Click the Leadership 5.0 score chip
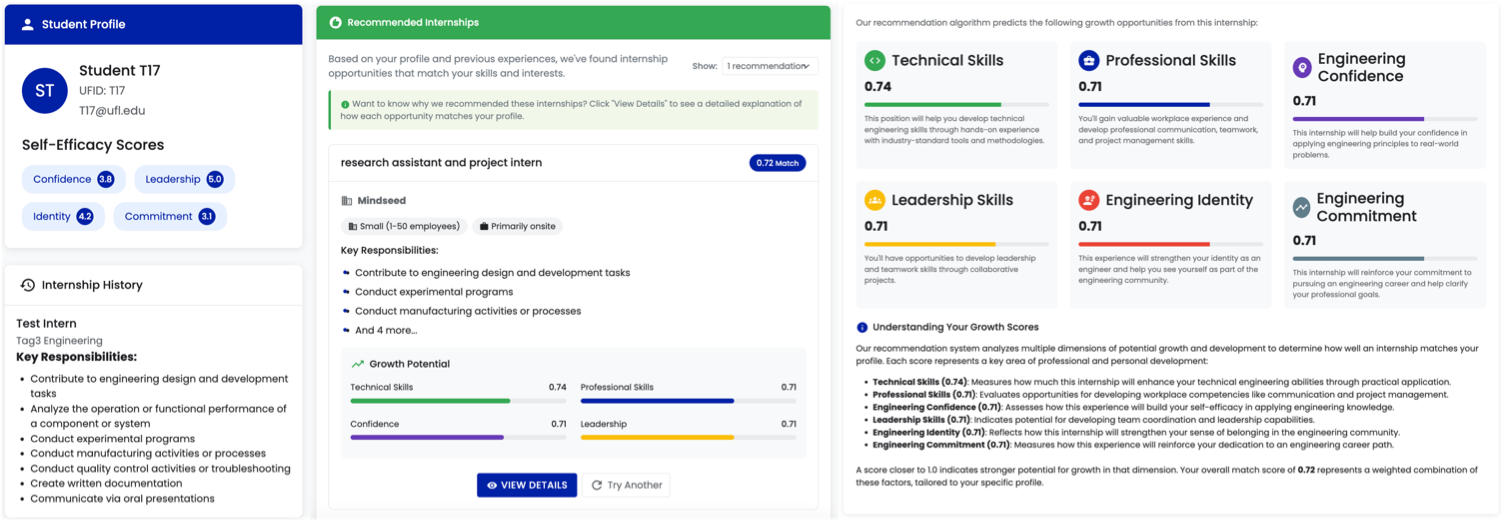The height and width of the screenshot is (532, 1504). tap(185, 179)
